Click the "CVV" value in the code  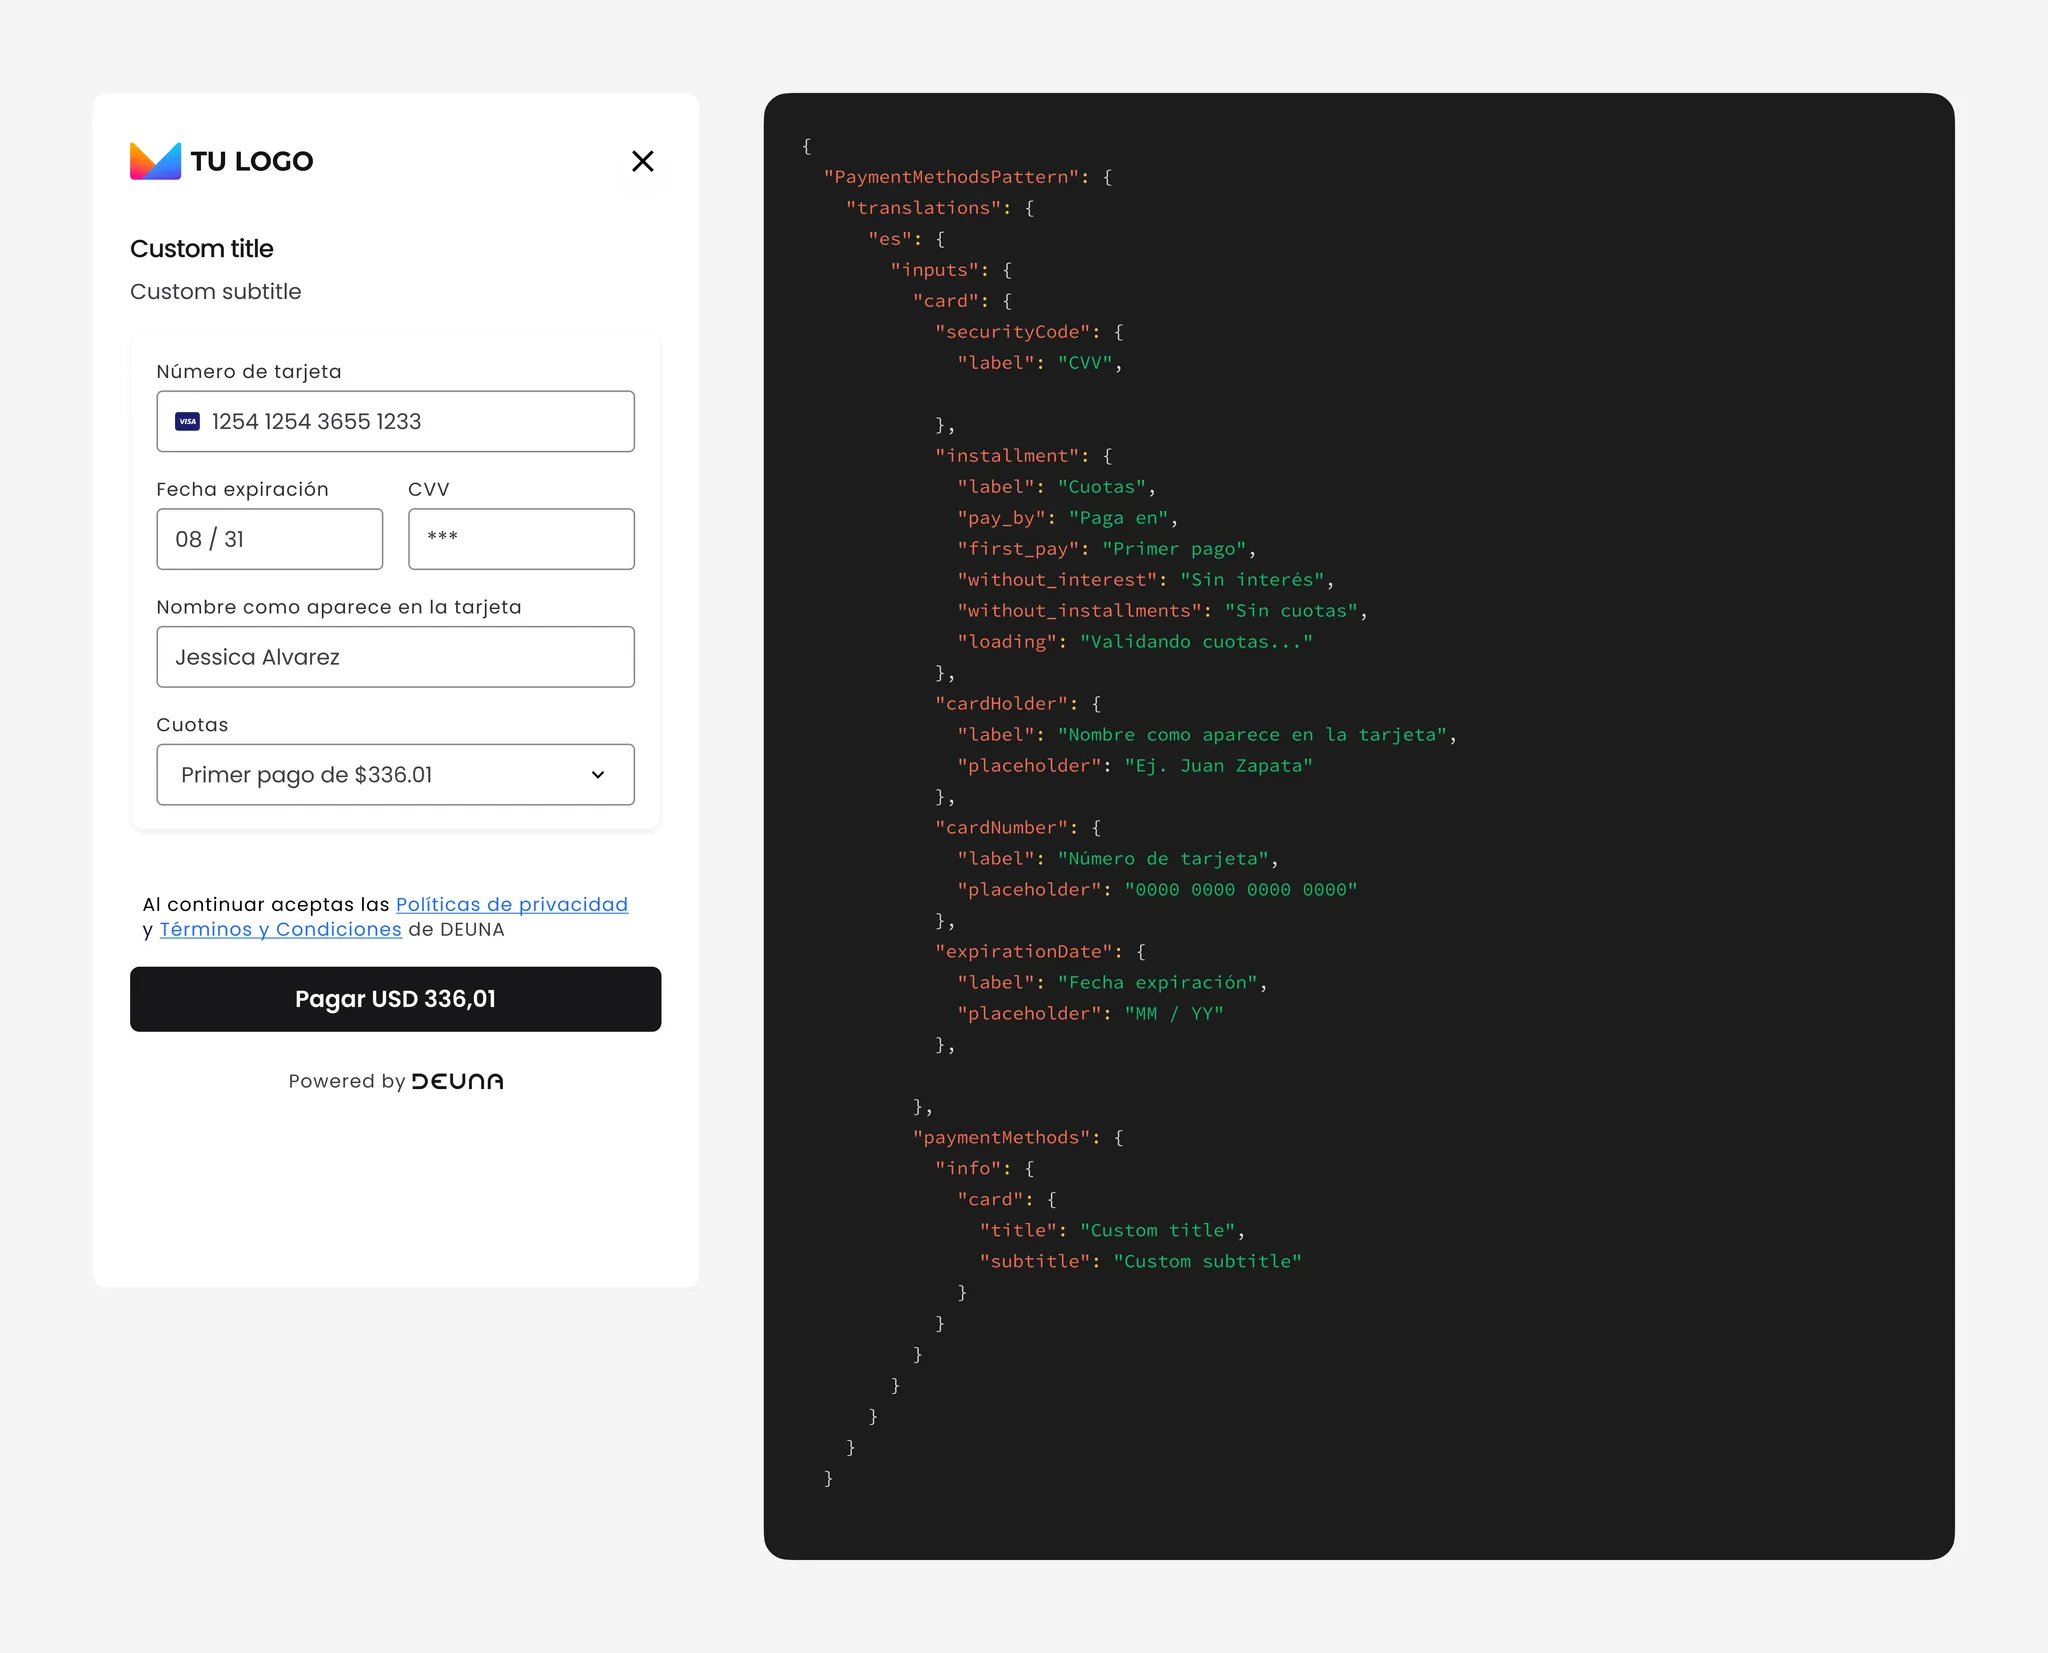tap(1085, 363)
